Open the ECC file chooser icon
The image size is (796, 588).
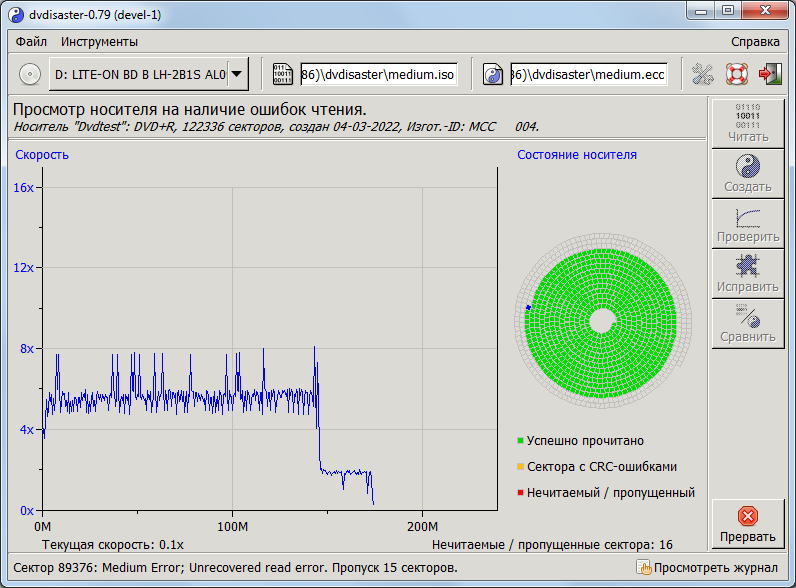click(x=493, y=74)
